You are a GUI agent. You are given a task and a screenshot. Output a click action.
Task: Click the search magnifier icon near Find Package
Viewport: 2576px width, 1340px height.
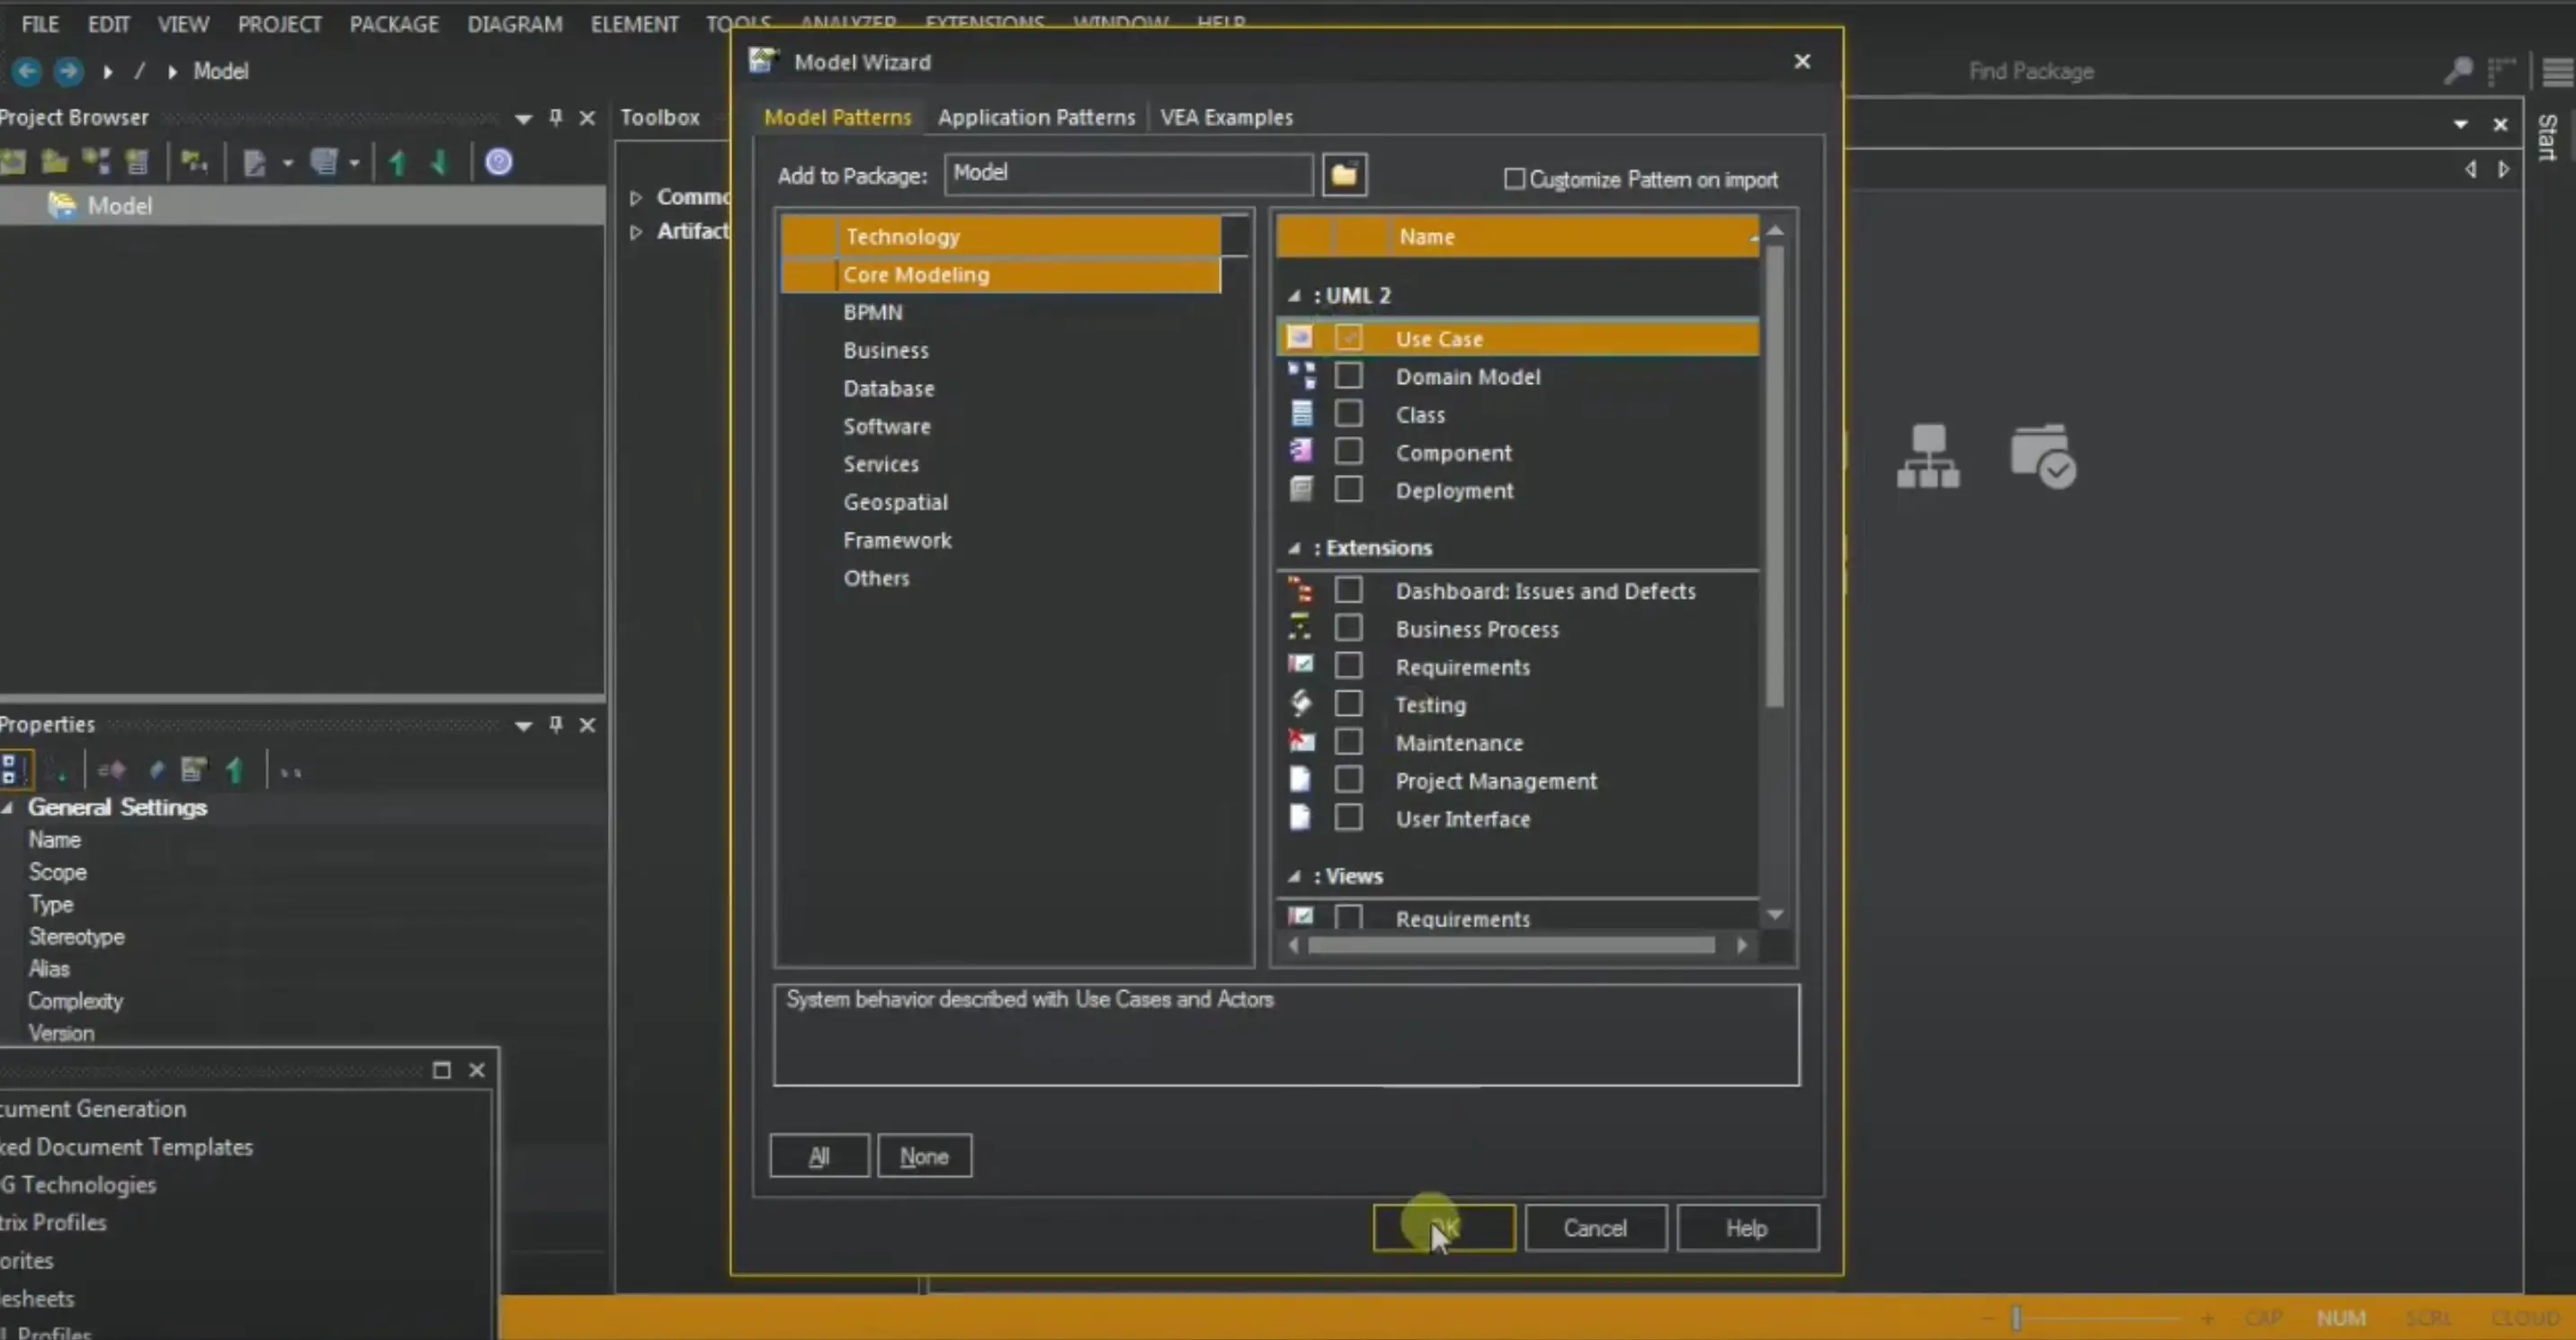pos(2456,71)
